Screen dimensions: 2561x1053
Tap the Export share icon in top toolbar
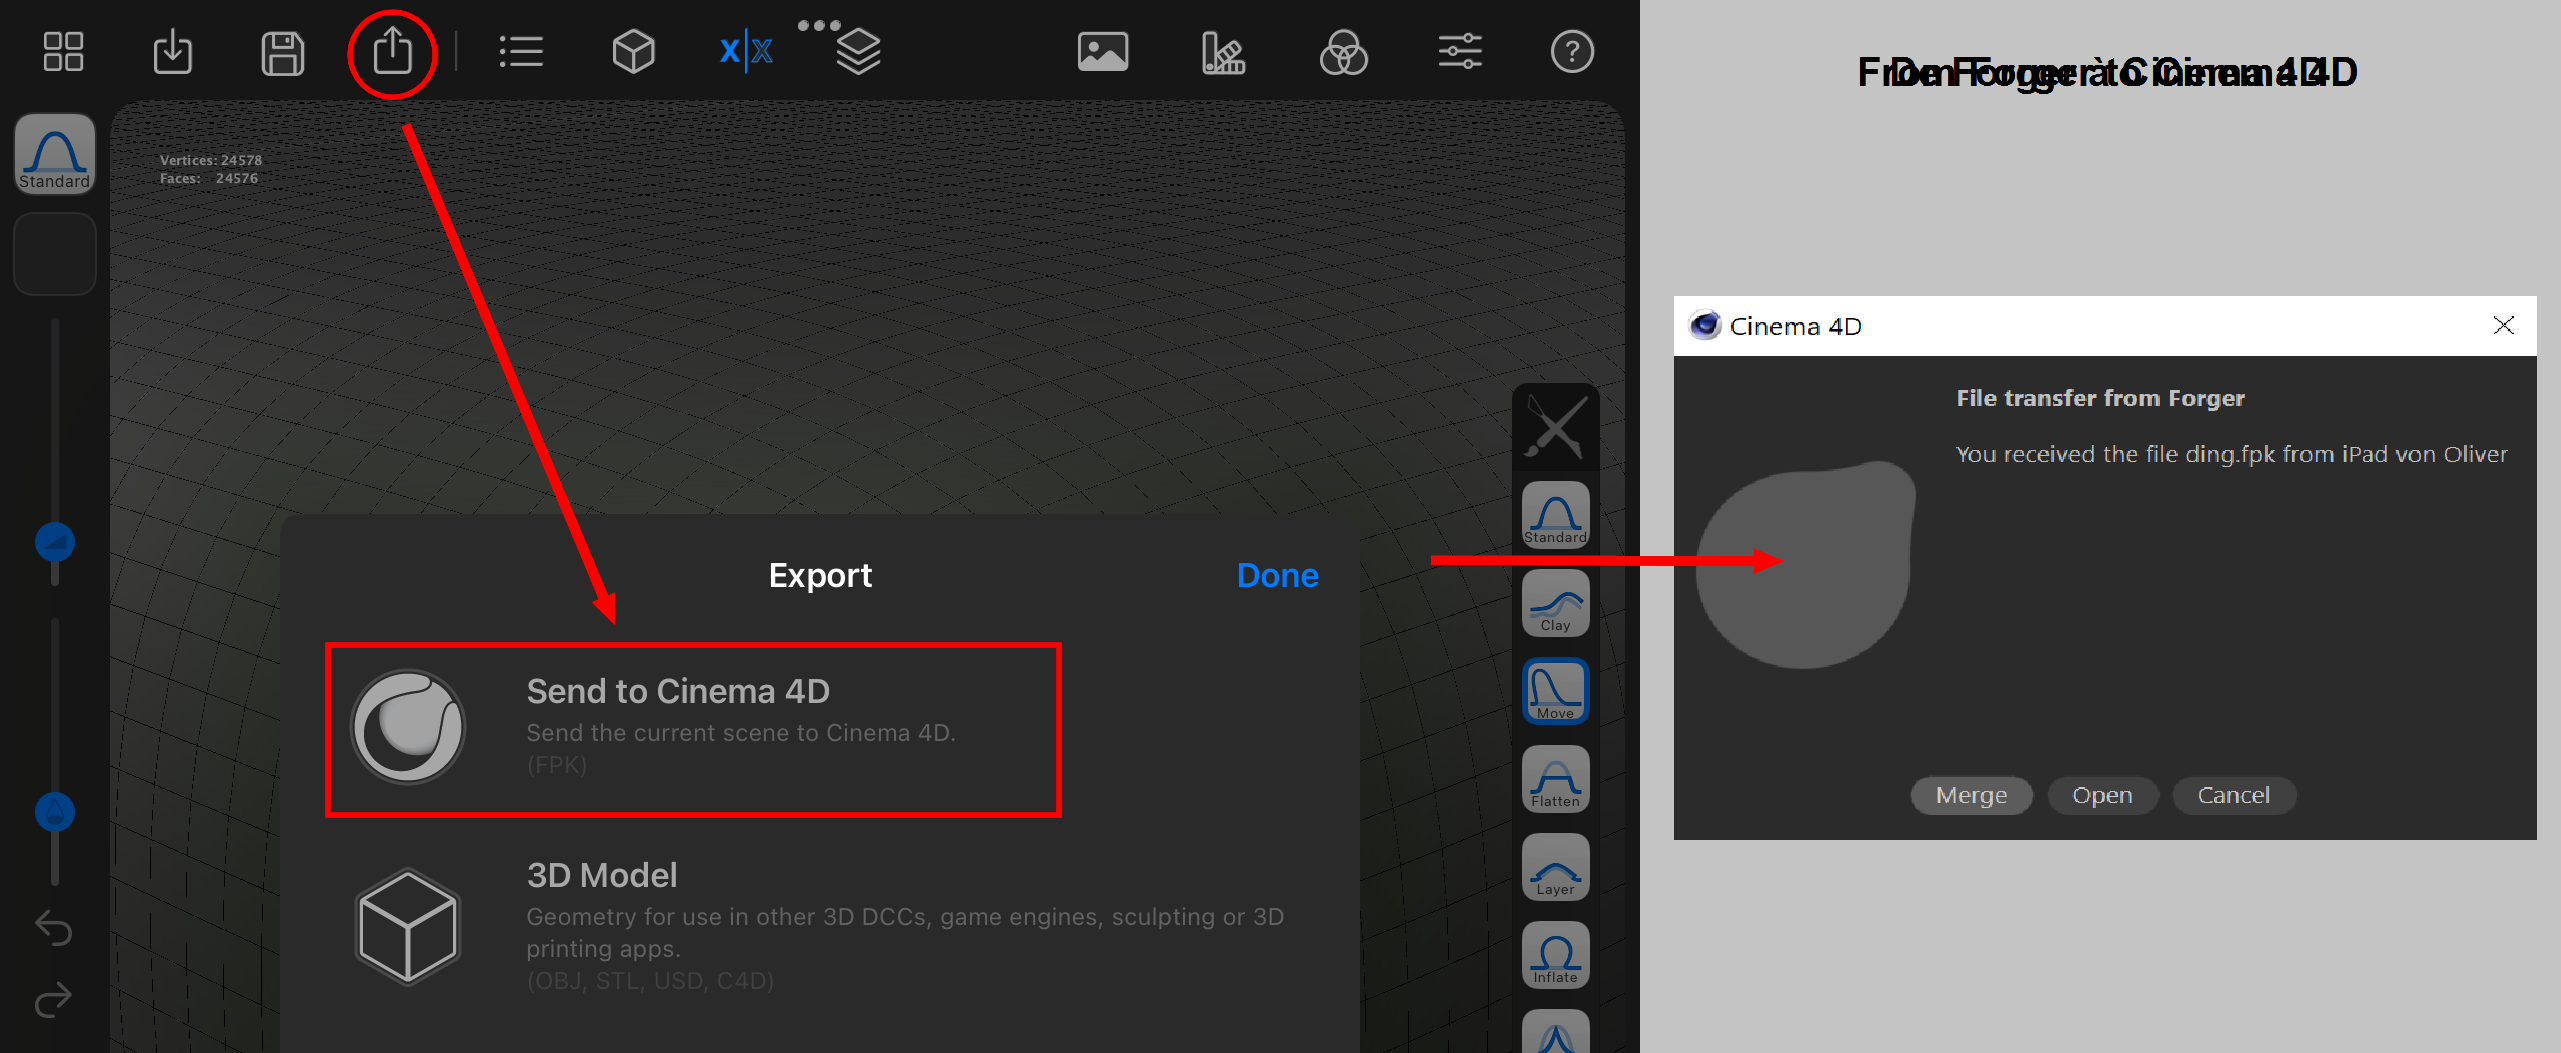point(392,52)
